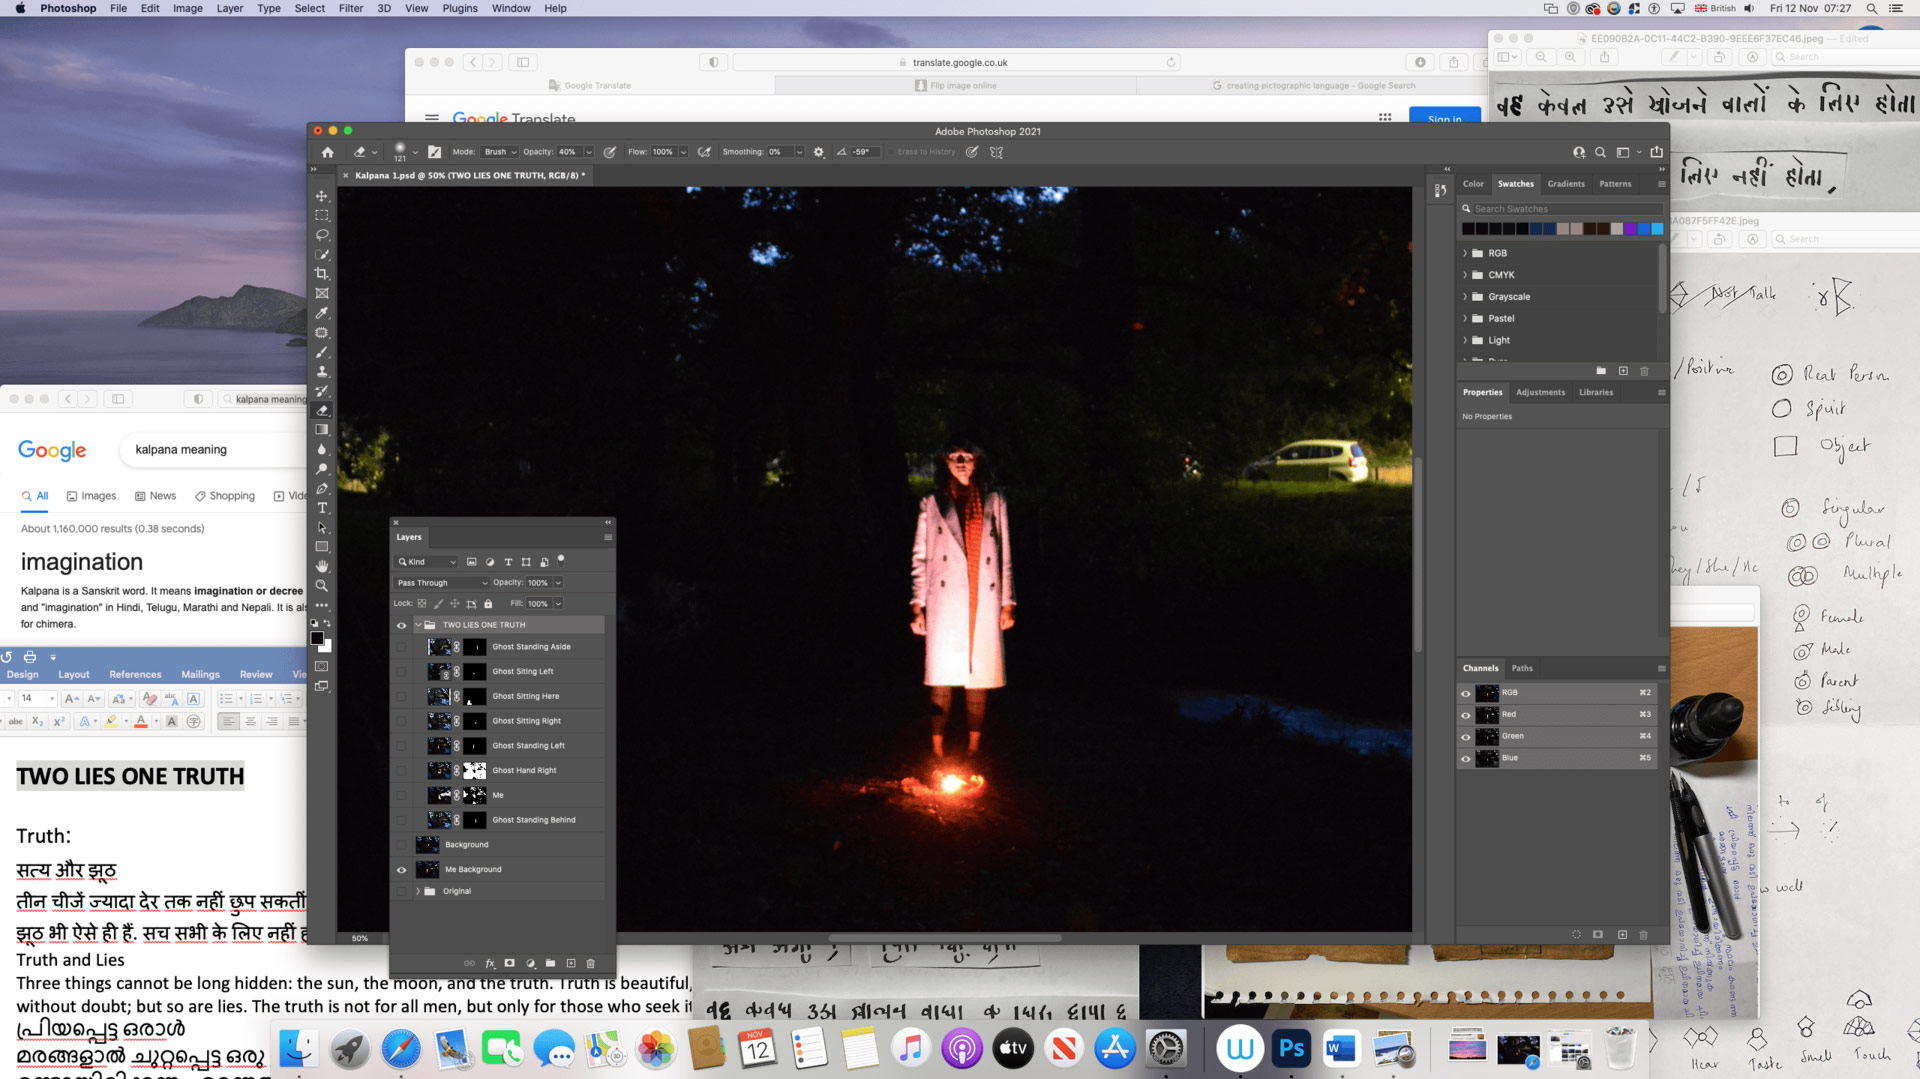Select the Lasso tool
The width and height of the screenshot is (1920, 1079).
pyautogui.click(x=322, y=235)
